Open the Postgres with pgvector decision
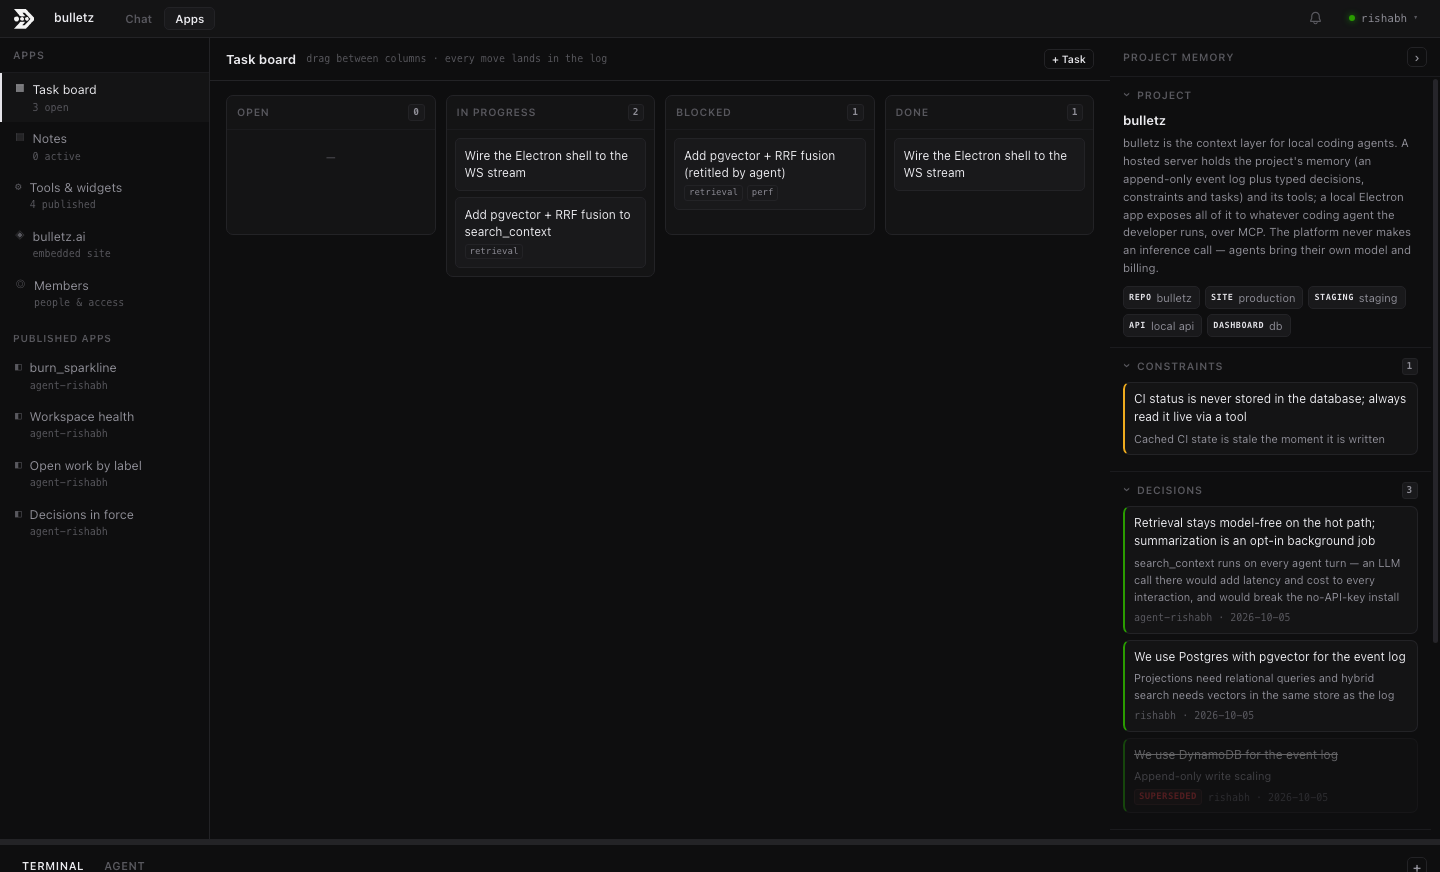The height and width of the screenshot is (872, 1440). pyautogui.click(x=1270, y=685)
